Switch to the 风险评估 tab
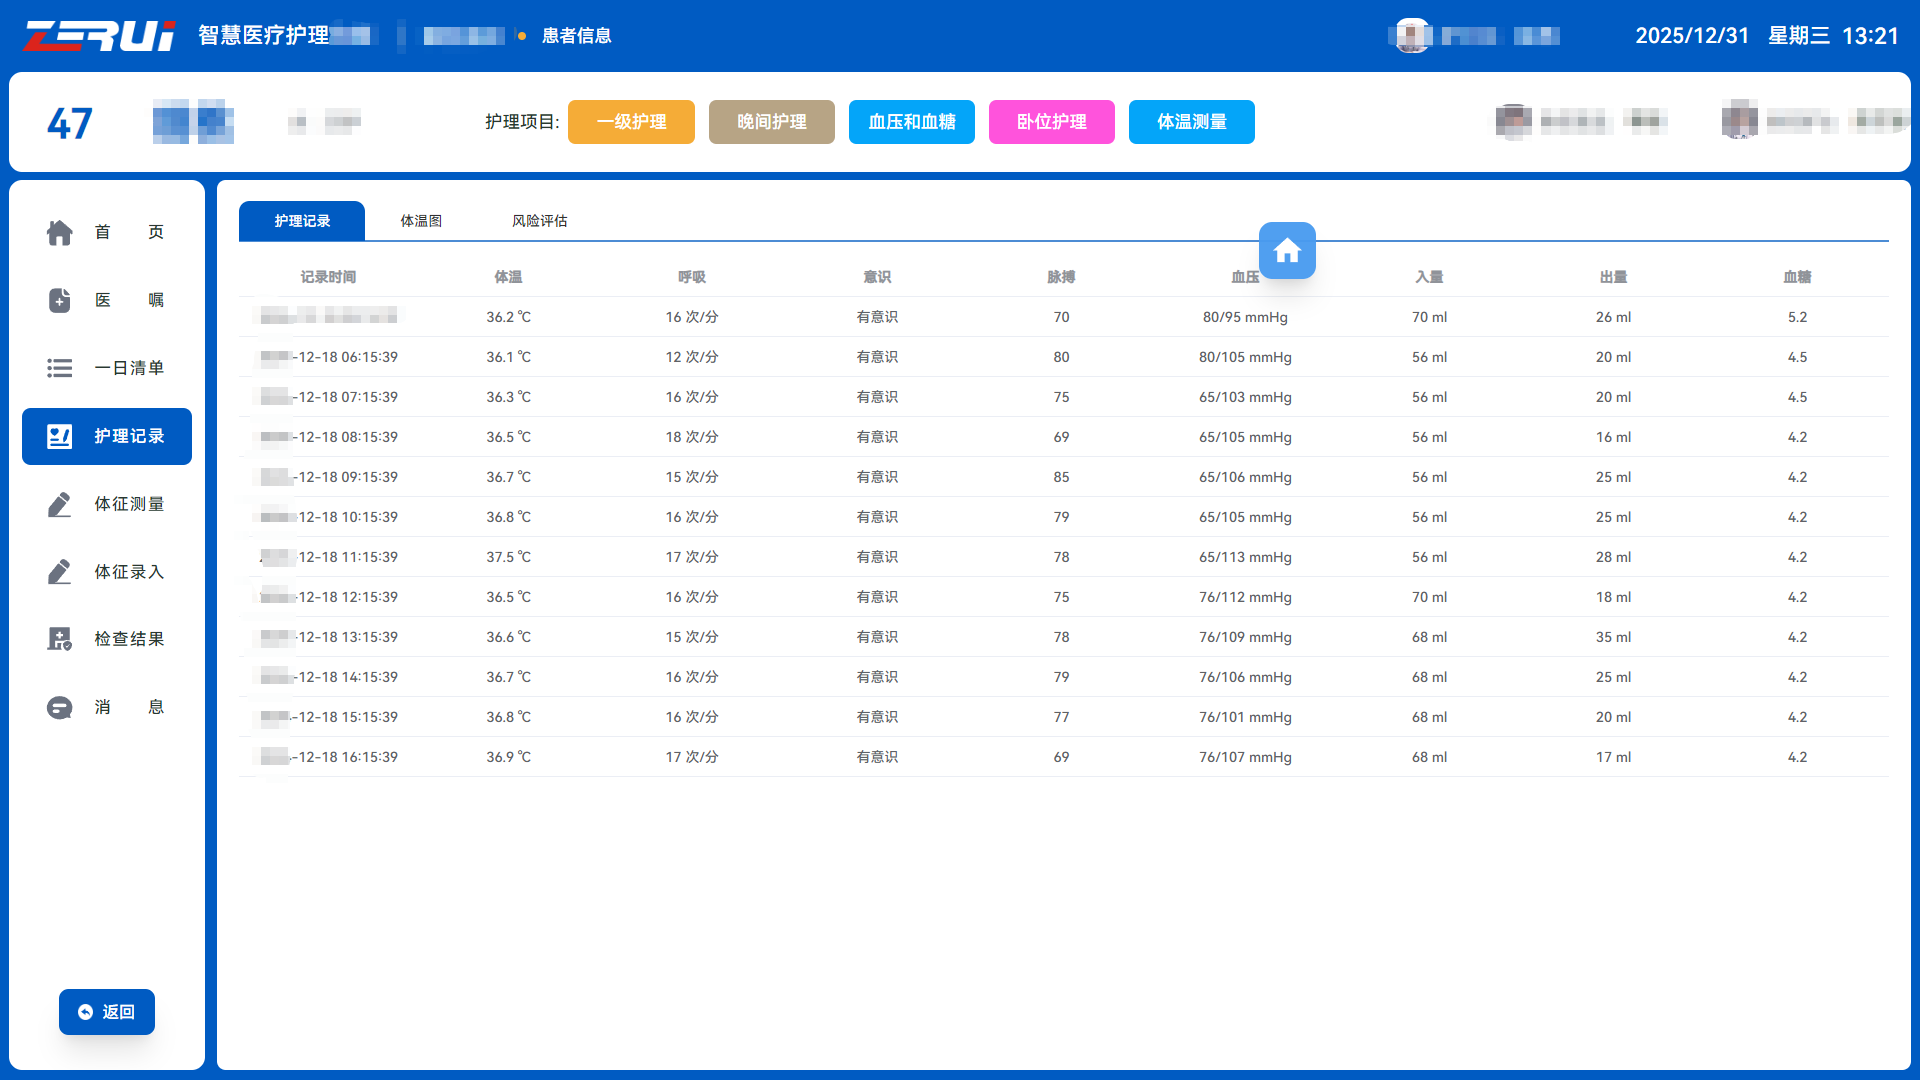Image resolution: width=1920 pixels, height=1080 pixels. point(539,221)
